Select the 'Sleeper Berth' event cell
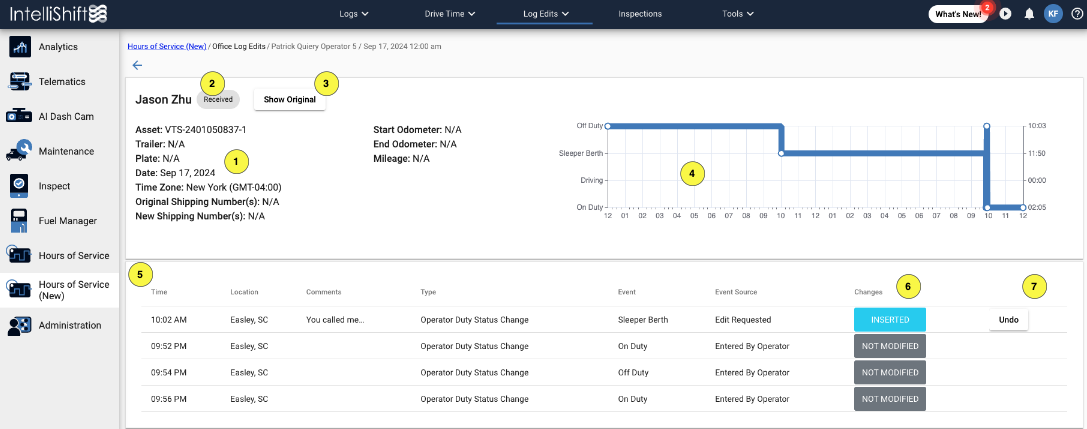 [641, 320]
